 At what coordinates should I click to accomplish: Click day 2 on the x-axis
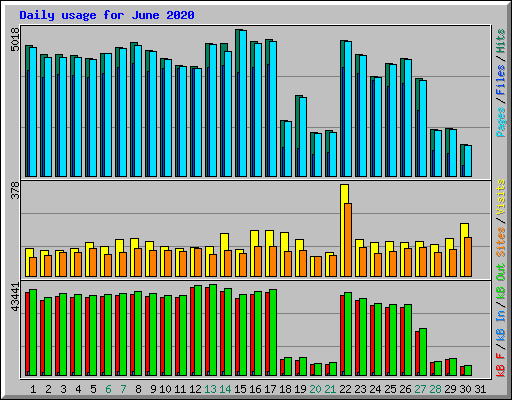(x=48, y=389)
